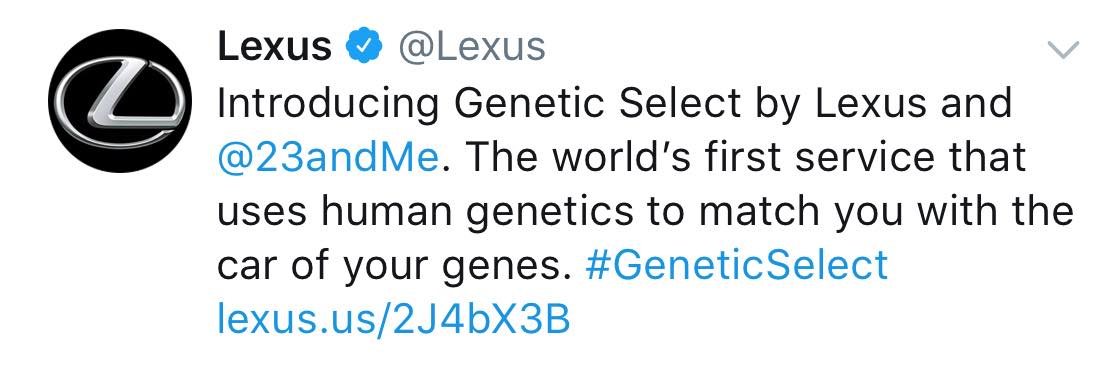Visit the @Lexus handle
Viewport: 1111px width, 375px height.
click(x=471, y=47)
